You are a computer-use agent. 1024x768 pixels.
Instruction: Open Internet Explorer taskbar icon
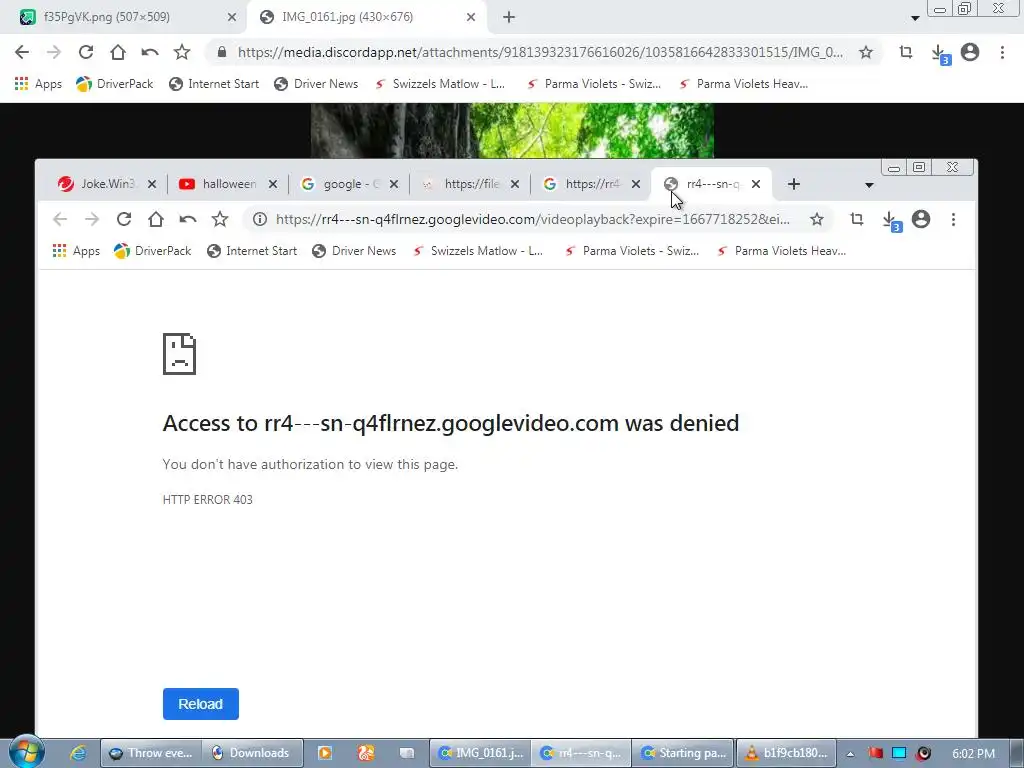[x=78, y=753]
